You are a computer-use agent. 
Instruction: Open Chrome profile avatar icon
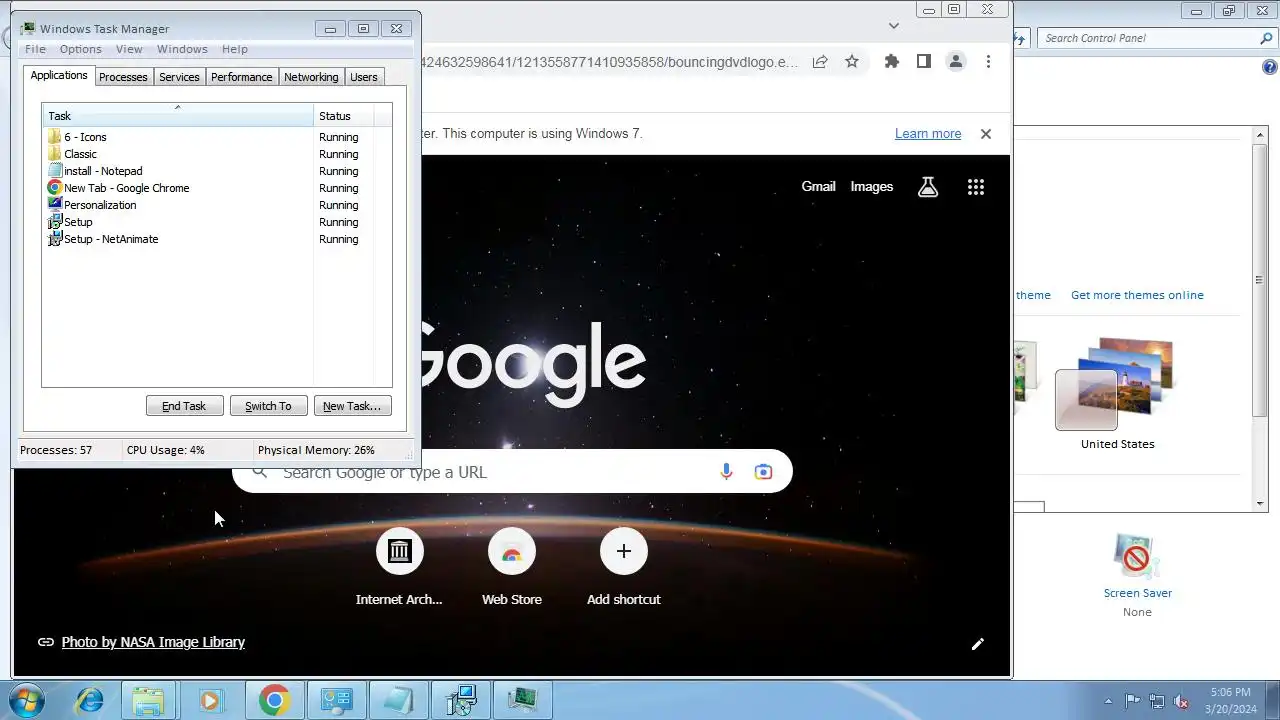956,61
